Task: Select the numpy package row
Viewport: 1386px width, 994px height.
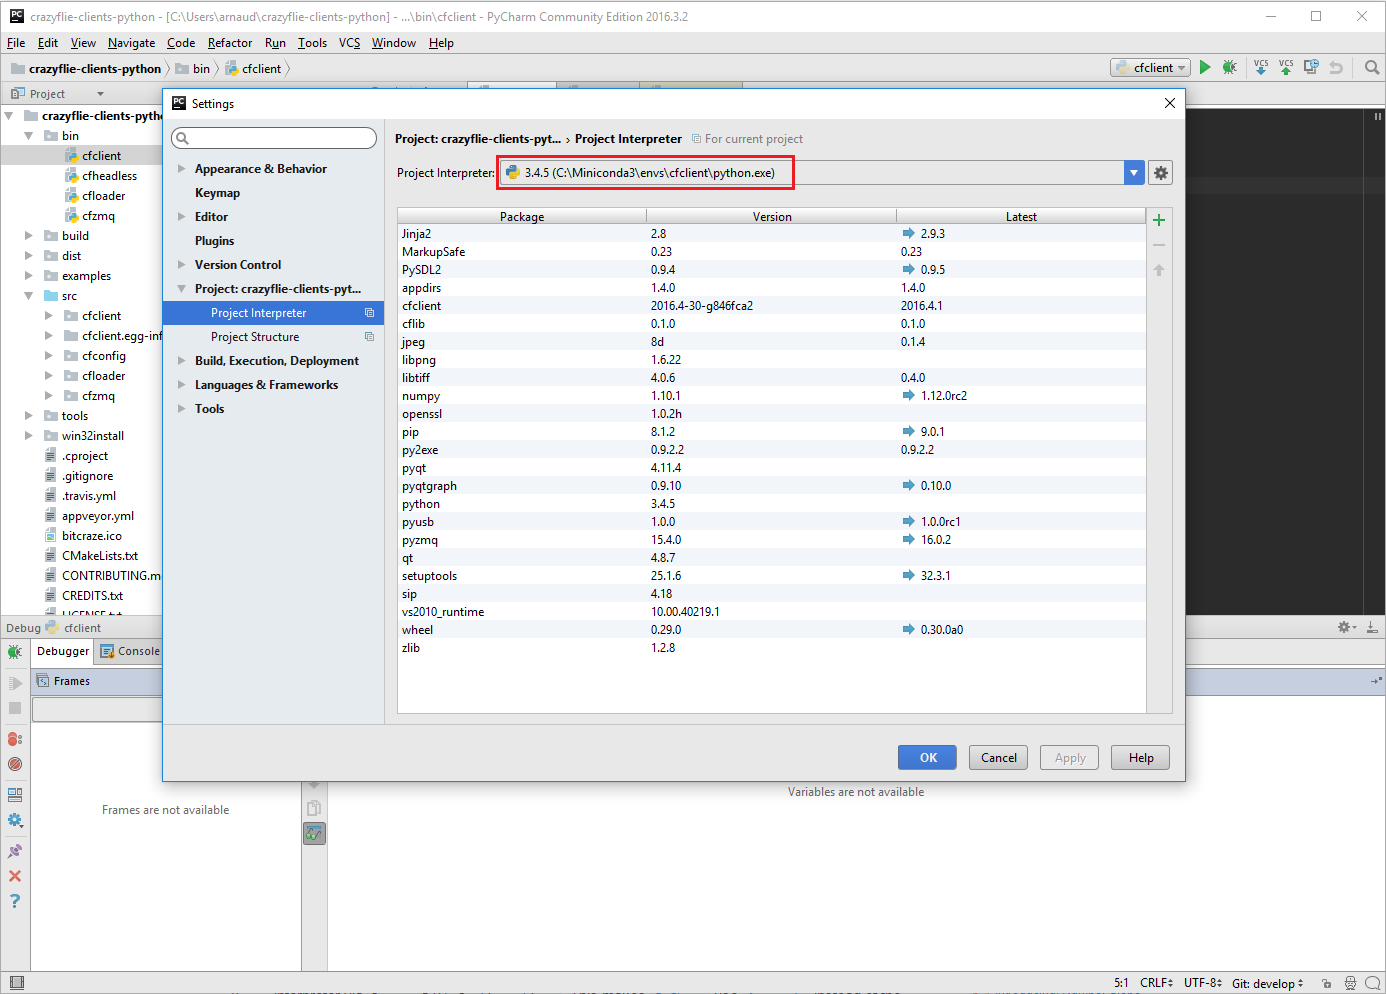Action: (x=771, y=396)
